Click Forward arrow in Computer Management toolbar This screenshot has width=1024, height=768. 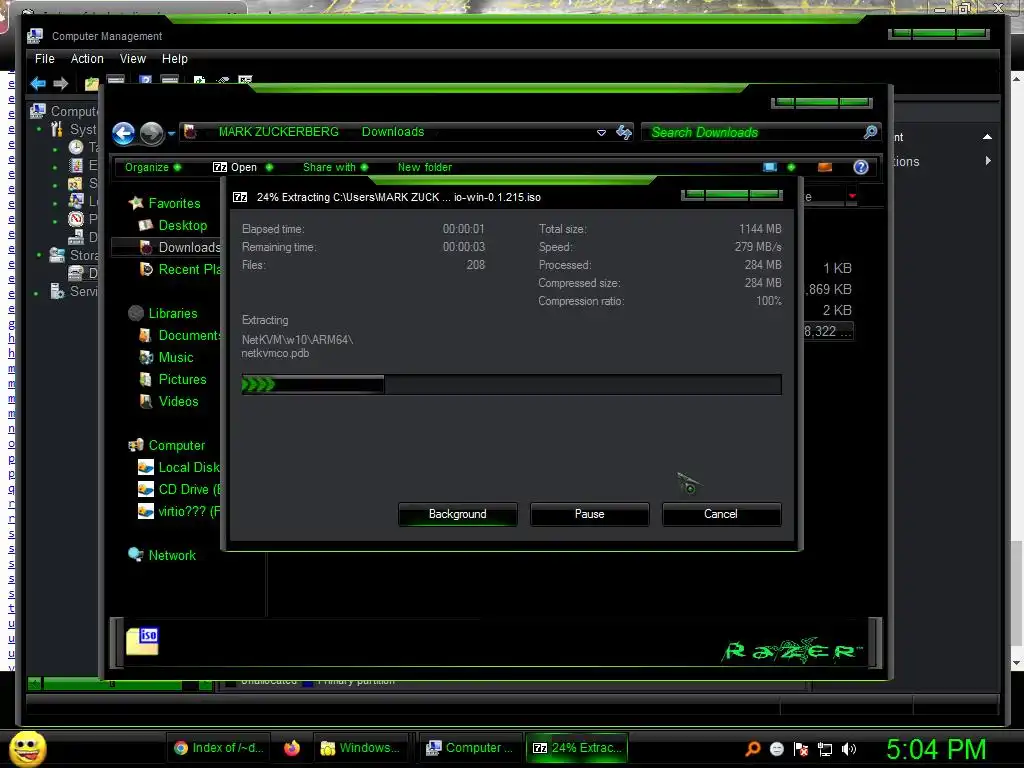pos(60,83)
